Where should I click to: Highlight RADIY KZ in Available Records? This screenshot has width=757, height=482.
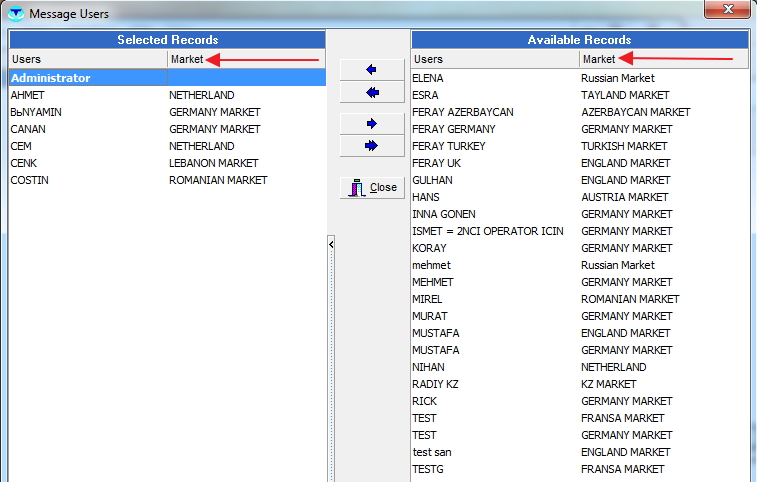[436, 384]
